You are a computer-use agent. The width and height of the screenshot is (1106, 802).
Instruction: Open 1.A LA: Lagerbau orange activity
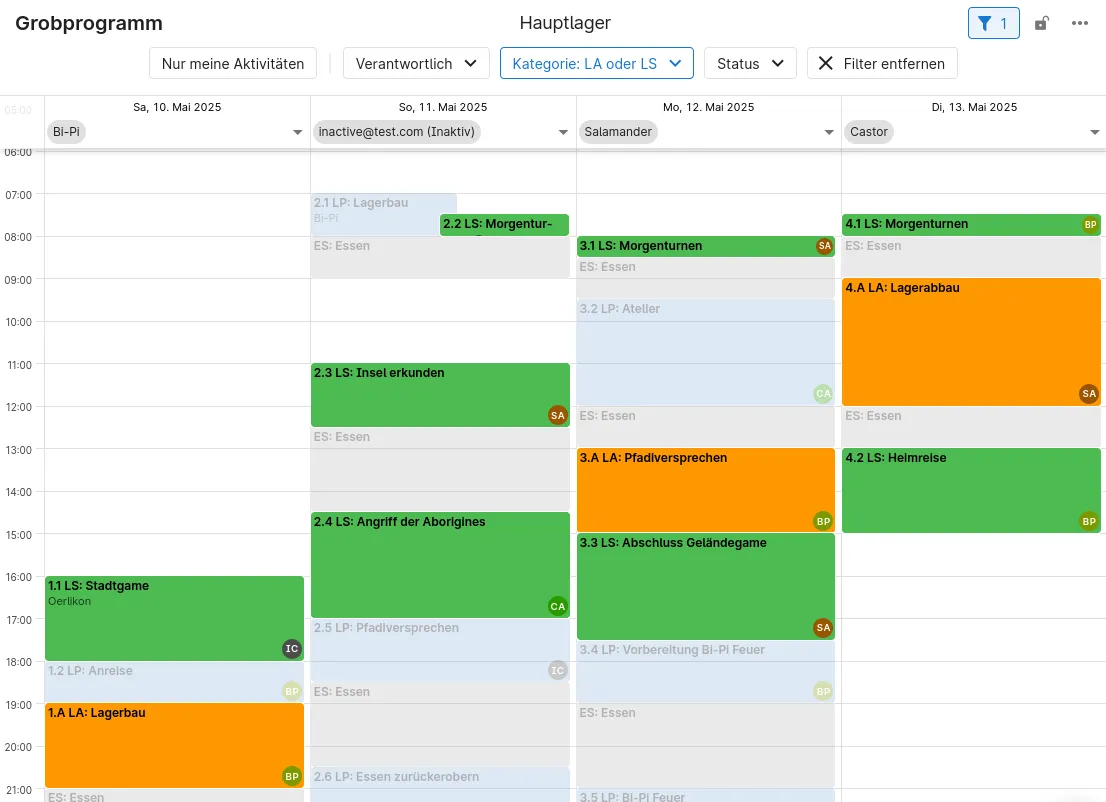(174, 745)
